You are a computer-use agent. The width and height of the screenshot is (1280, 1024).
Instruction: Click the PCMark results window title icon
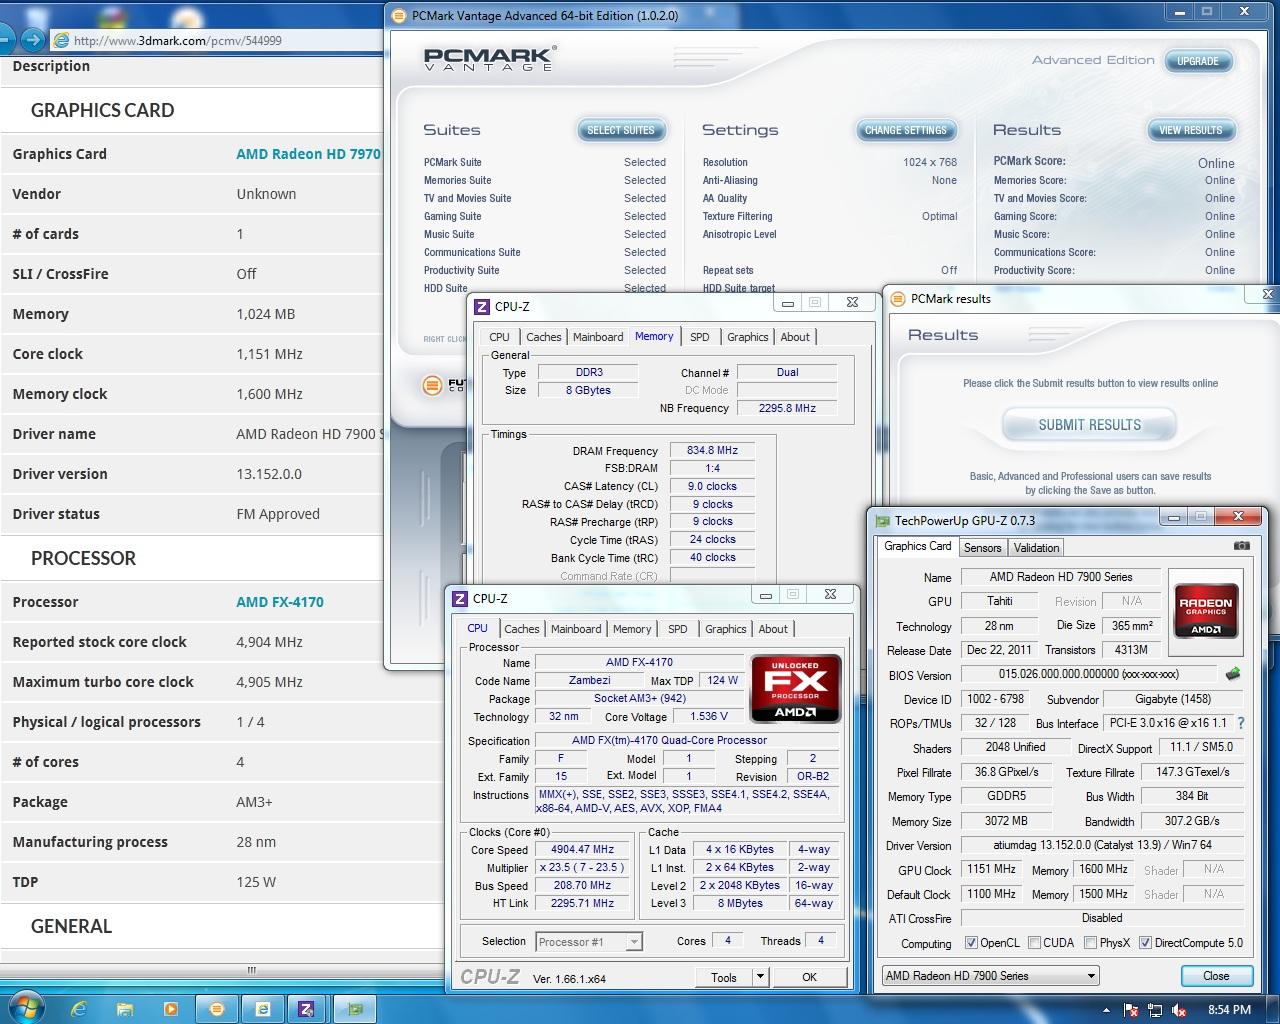pyautogui.click(x=897, y=298)
